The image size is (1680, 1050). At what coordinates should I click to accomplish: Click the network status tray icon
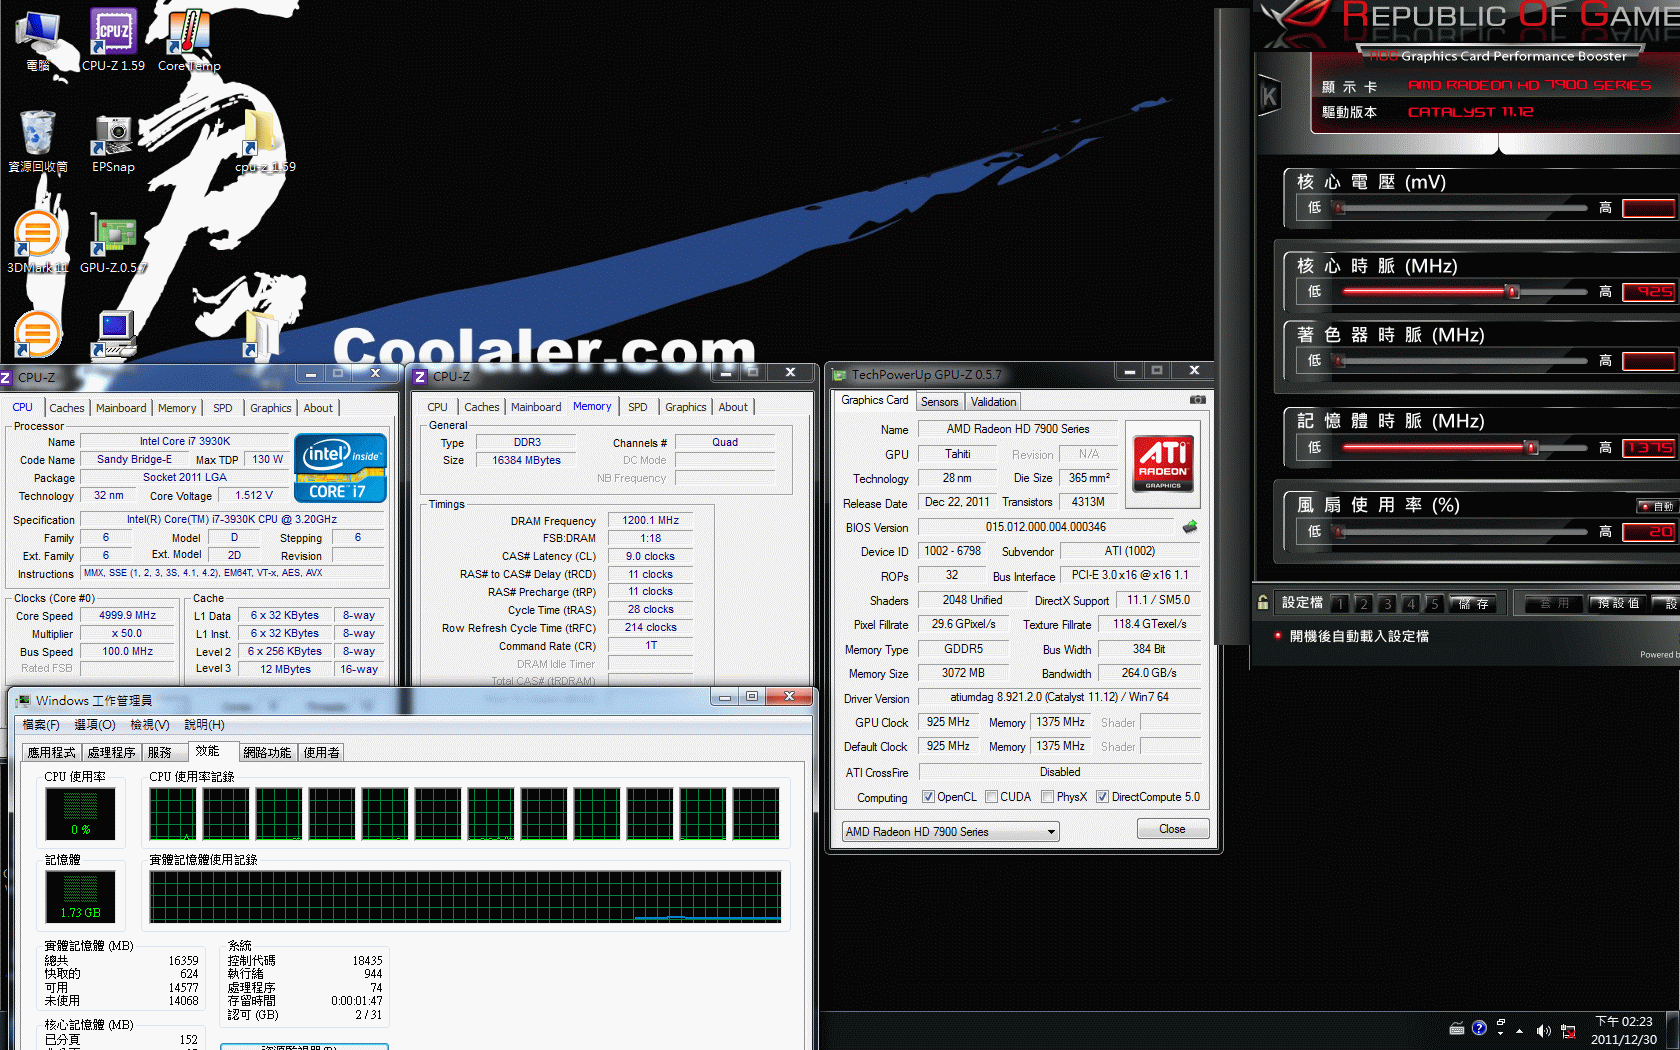point(1568,1031)
